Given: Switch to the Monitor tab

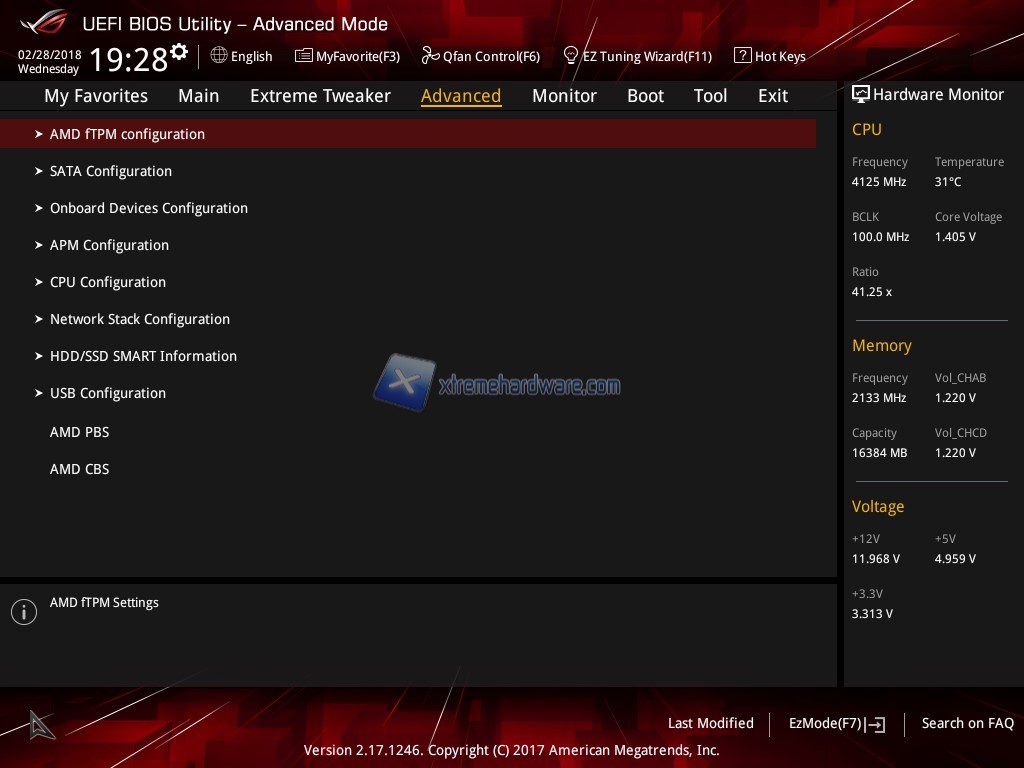Looking at the screenshot, I should click(x=564, y=96).
